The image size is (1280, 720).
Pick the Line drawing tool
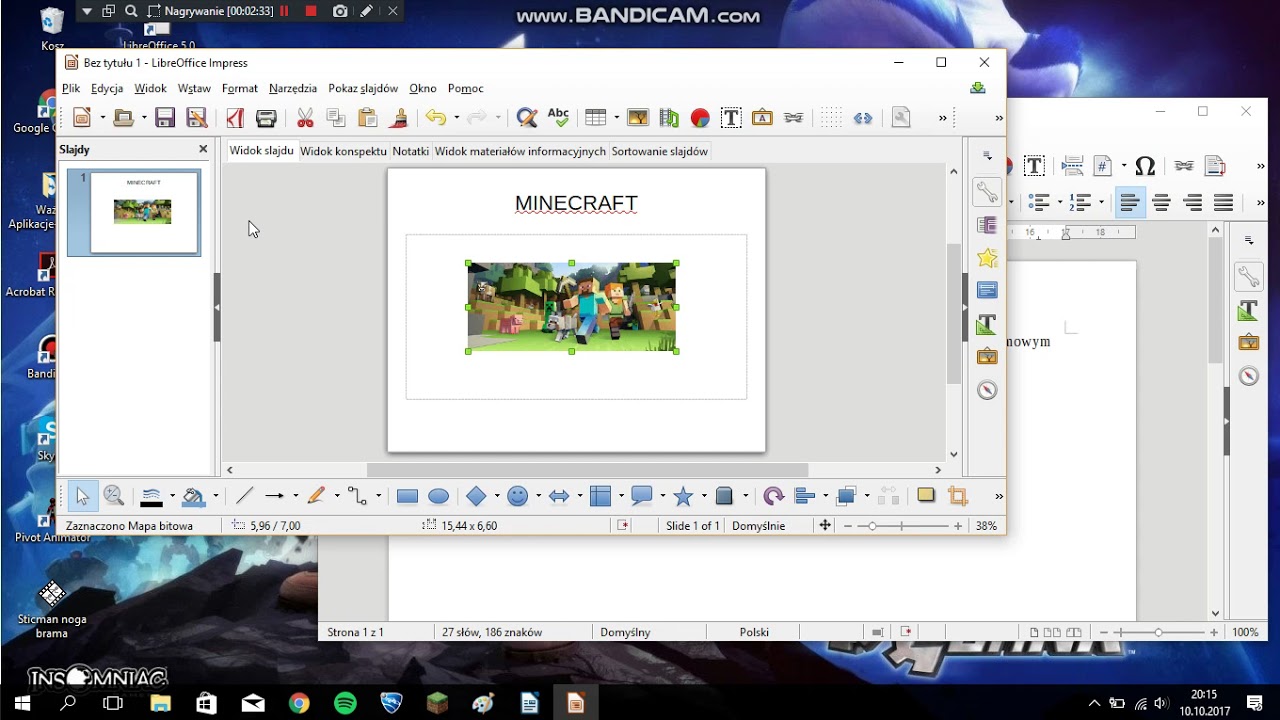click(244, 496)
